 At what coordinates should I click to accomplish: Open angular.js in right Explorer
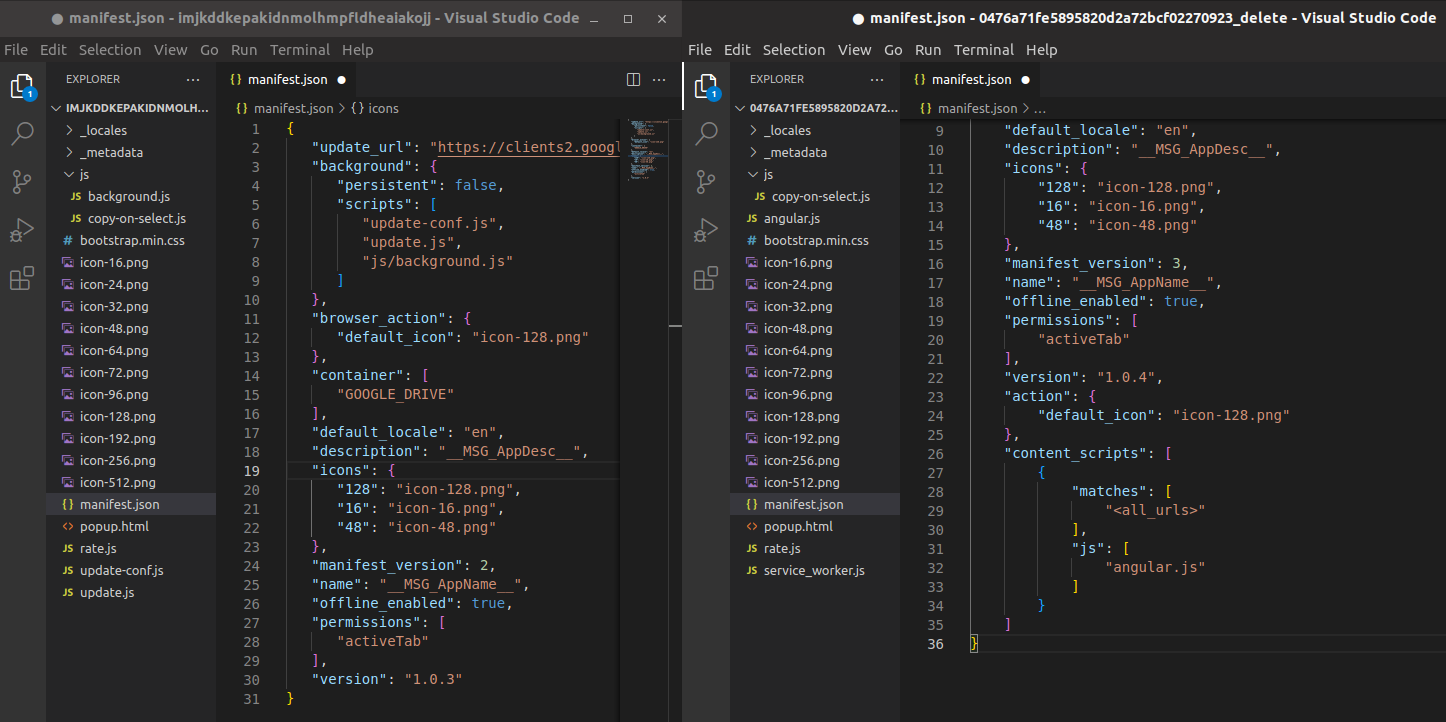click(x=815, y=218)
